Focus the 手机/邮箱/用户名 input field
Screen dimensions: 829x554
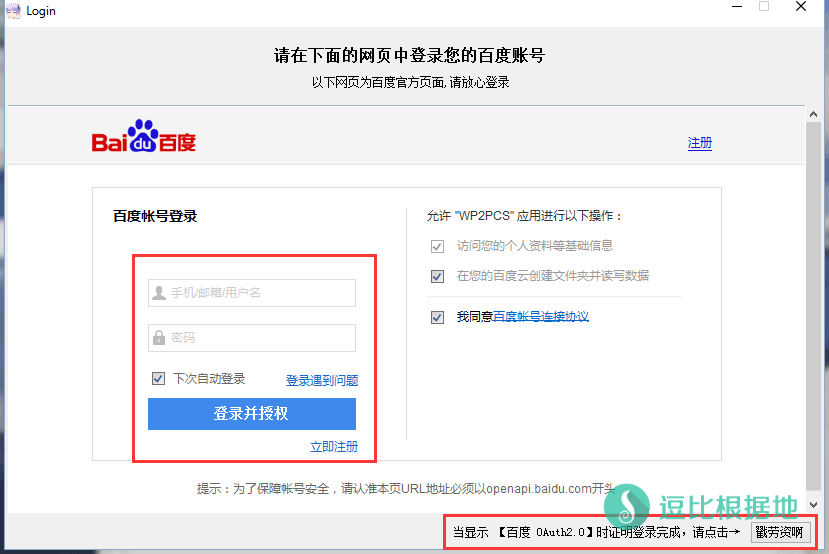point(252,293)
